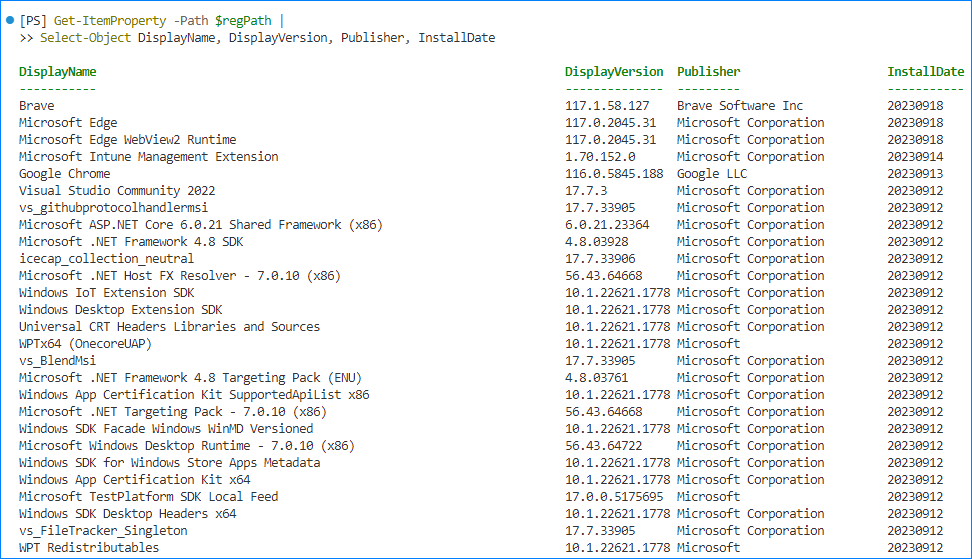Select icecap_collection_neutral entry
972x559 pixels.
click(106, 258)
